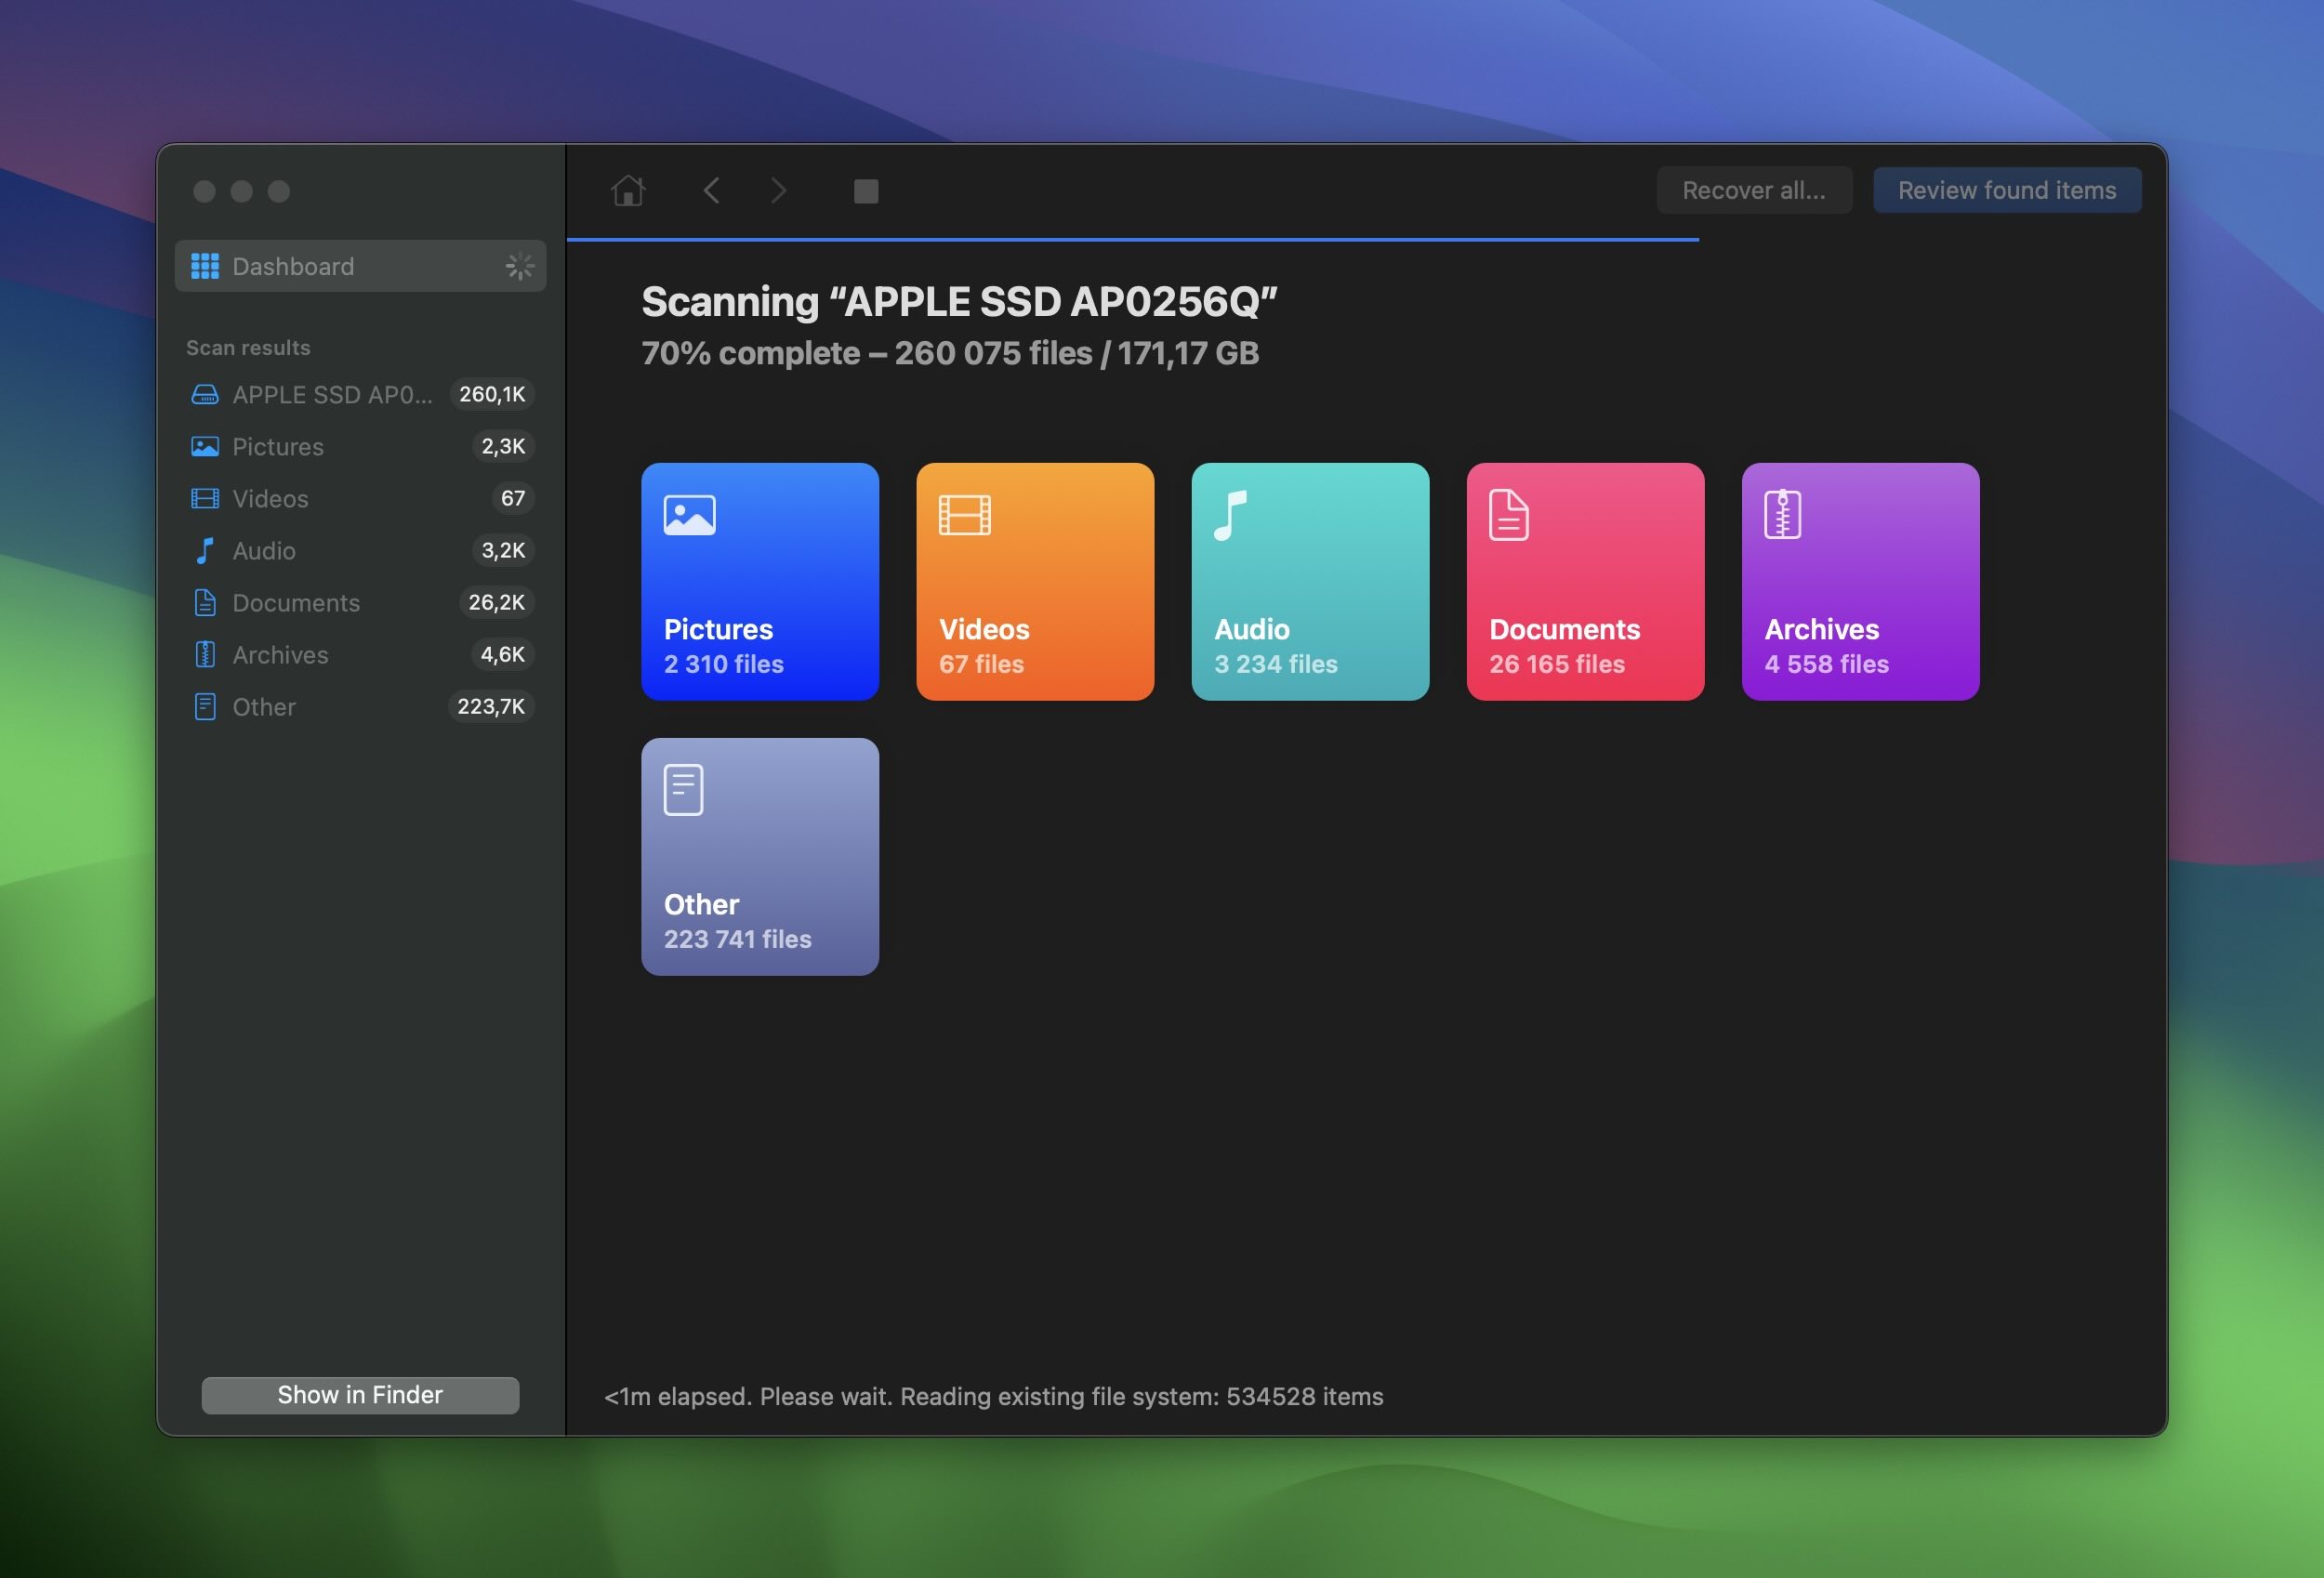
Task: Click the back navigation arrow
Action: pos(710,191)
